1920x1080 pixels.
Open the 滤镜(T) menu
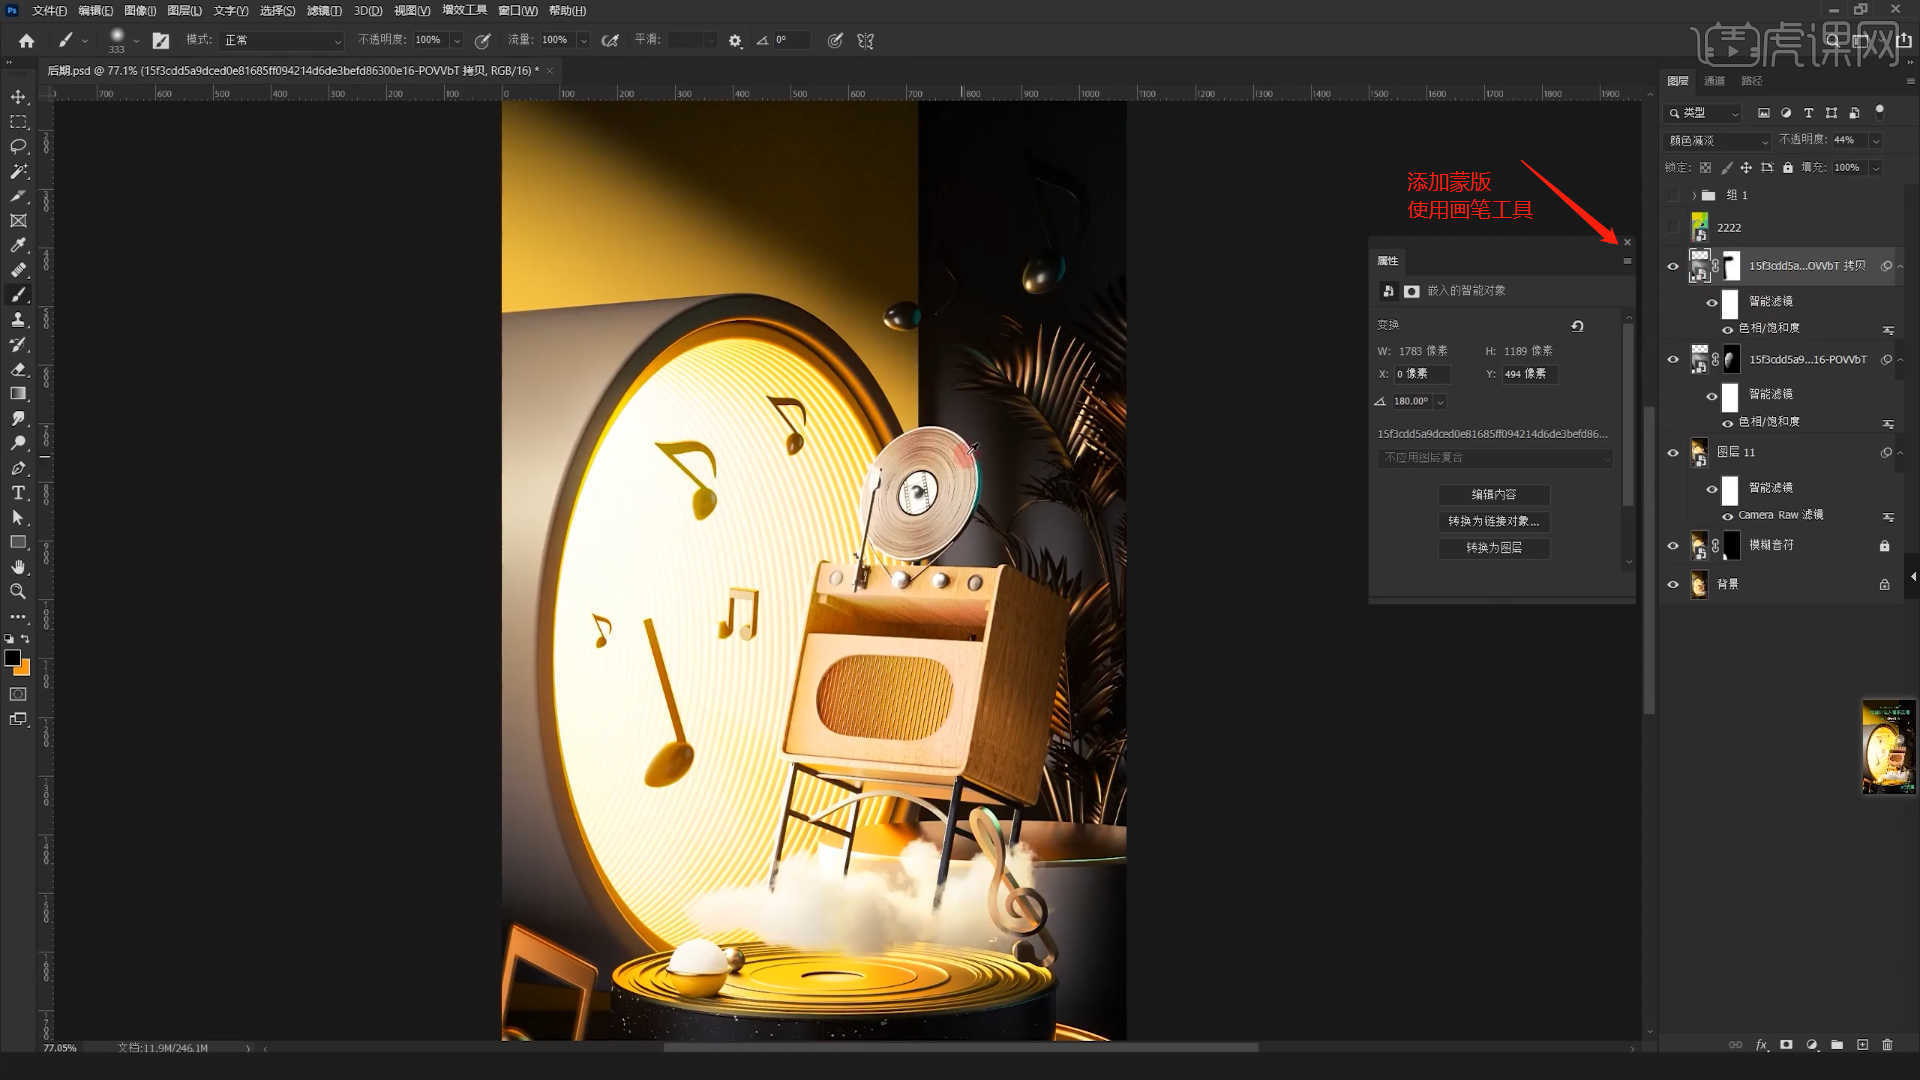pyautogui.click(x=324, y=11)
